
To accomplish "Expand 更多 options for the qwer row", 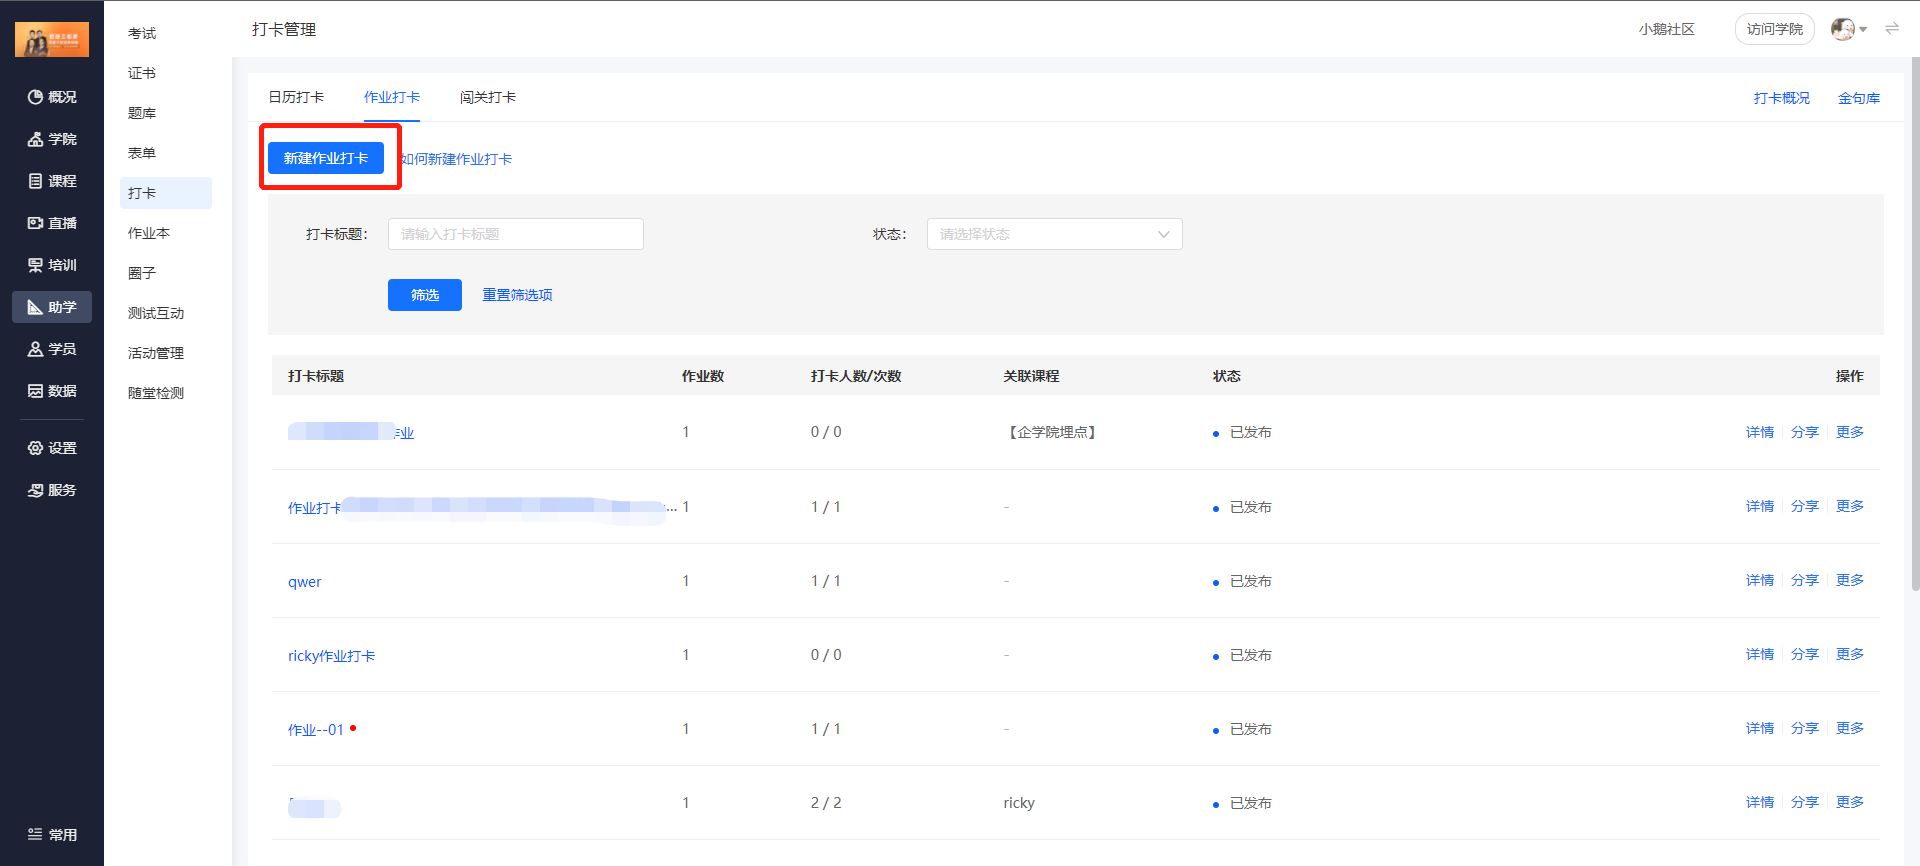I will point(1849,580).
